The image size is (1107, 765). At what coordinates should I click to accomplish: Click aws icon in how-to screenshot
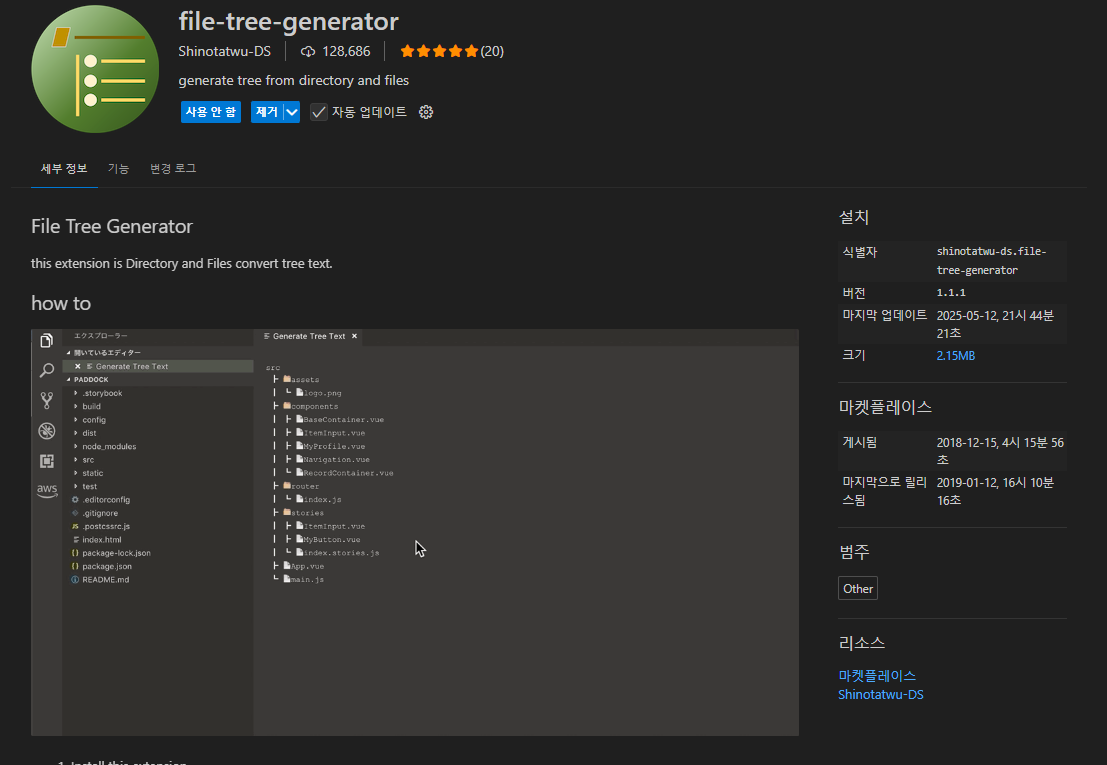pyautogui.click(x=47, y=490)
